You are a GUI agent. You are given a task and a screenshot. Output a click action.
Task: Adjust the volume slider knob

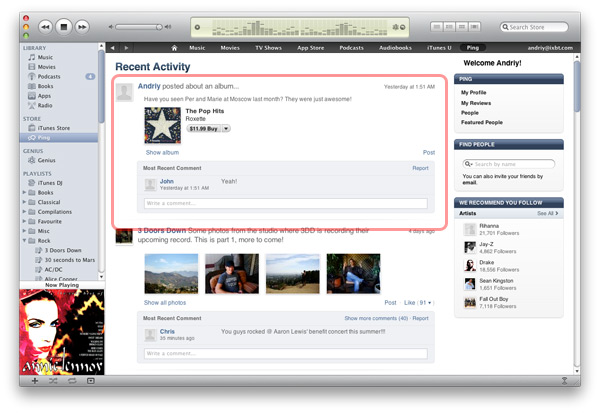click(x=159, y=27)
